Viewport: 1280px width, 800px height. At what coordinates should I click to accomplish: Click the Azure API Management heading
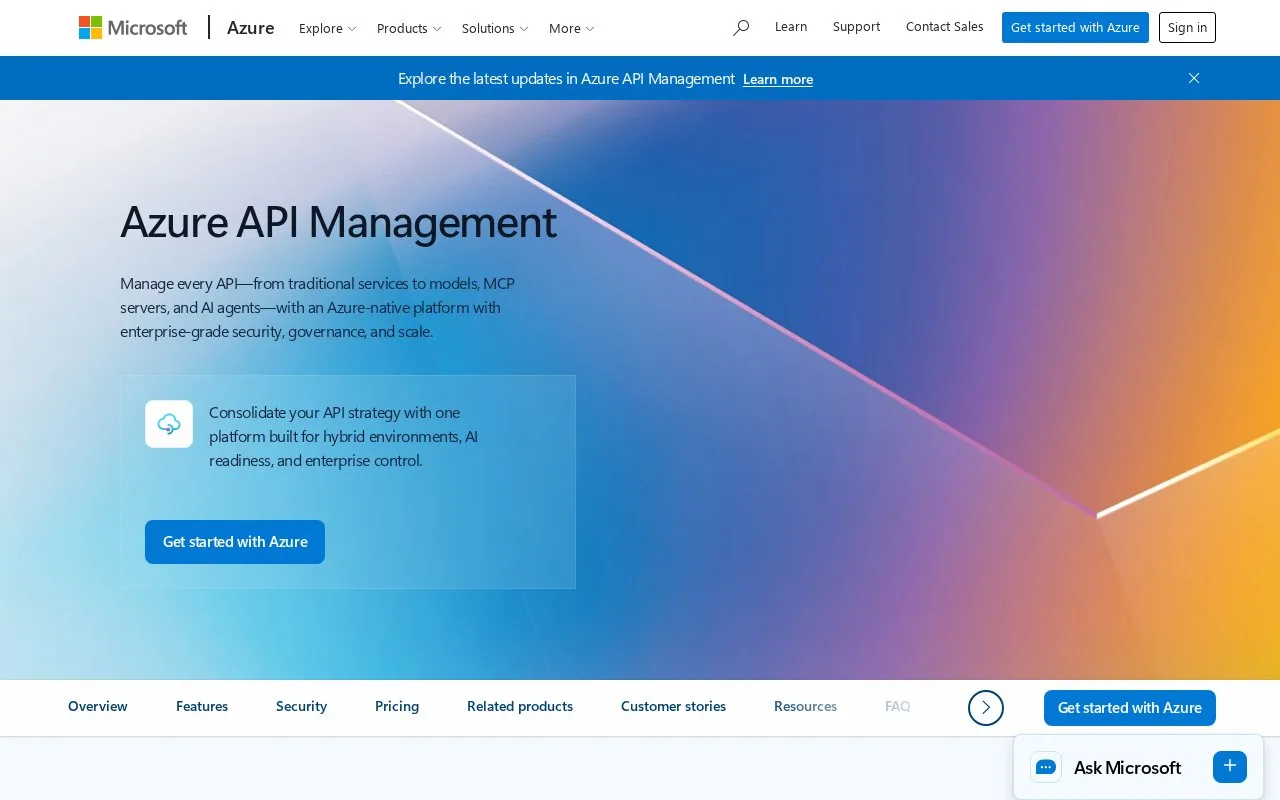coord(338,222)
